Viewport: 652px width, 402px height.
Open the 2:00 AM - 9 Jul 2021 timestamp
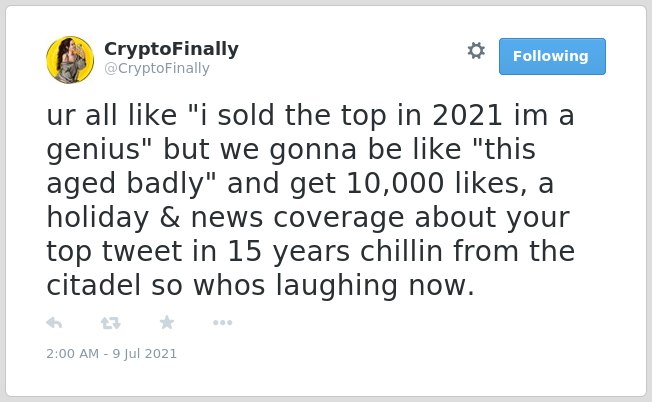[111, 354]
